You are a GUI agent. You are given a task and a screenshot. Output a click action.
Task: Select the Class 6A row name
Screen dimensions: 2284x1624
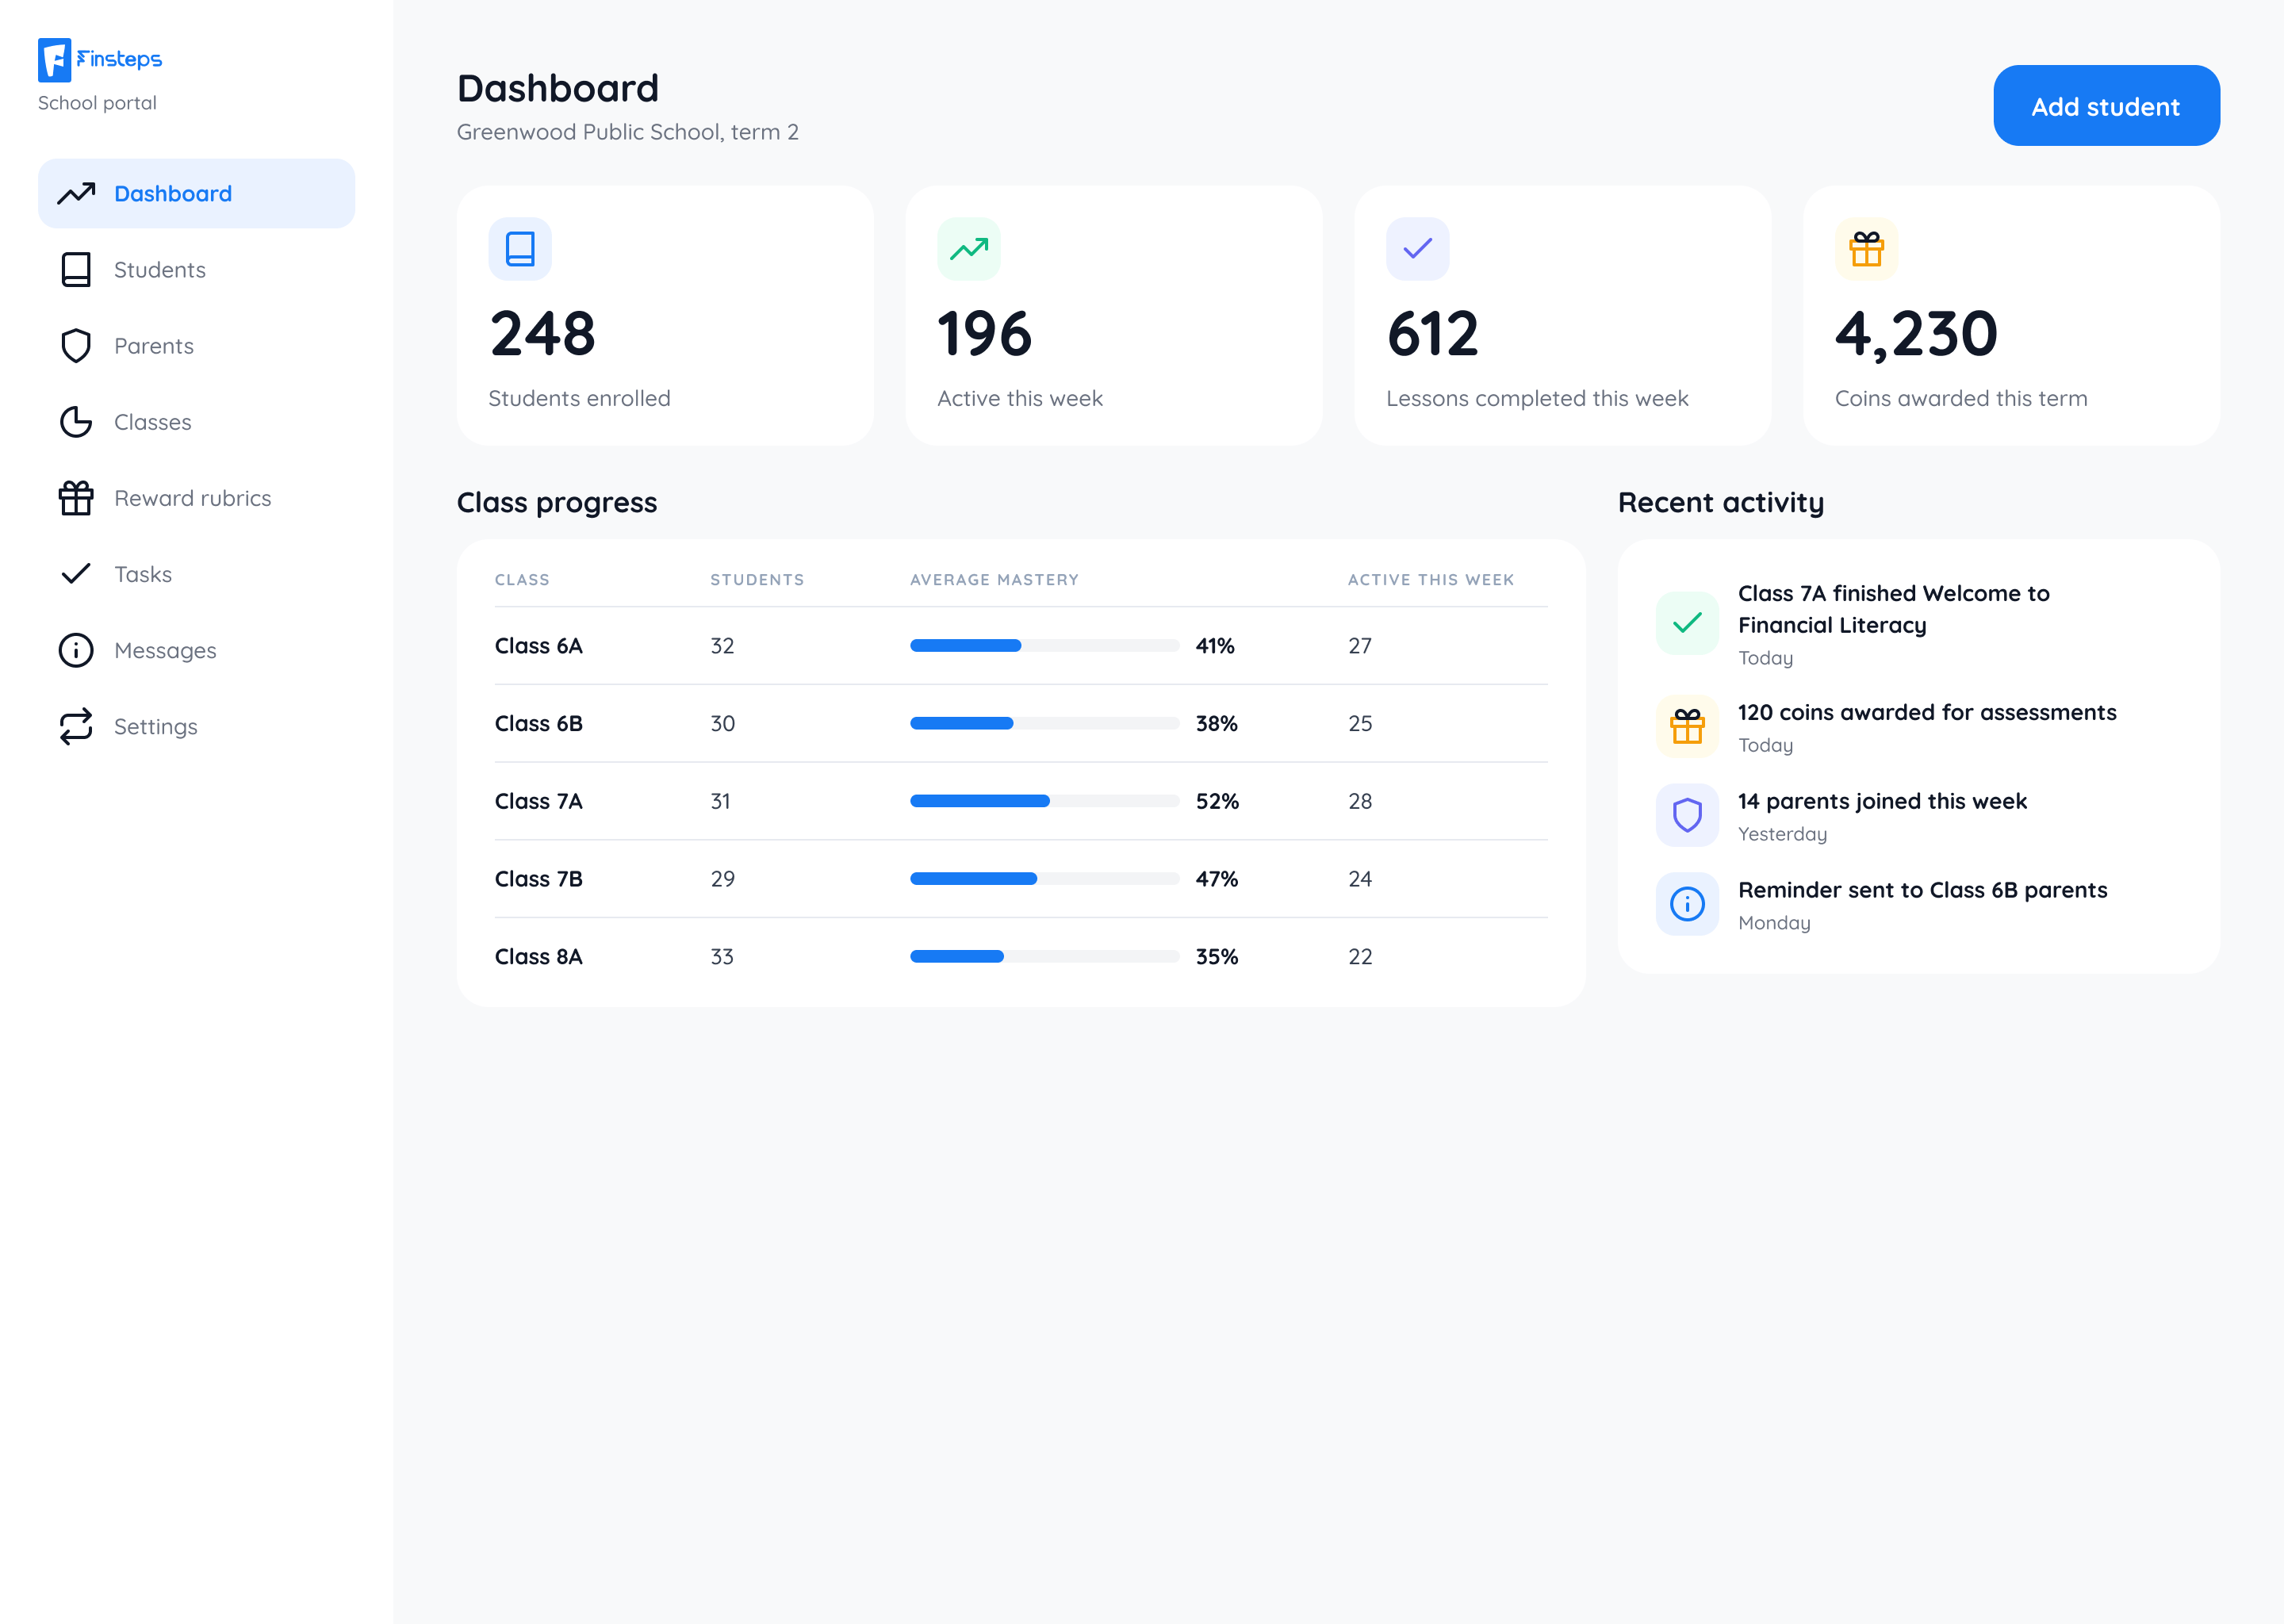tap(538, 646)
